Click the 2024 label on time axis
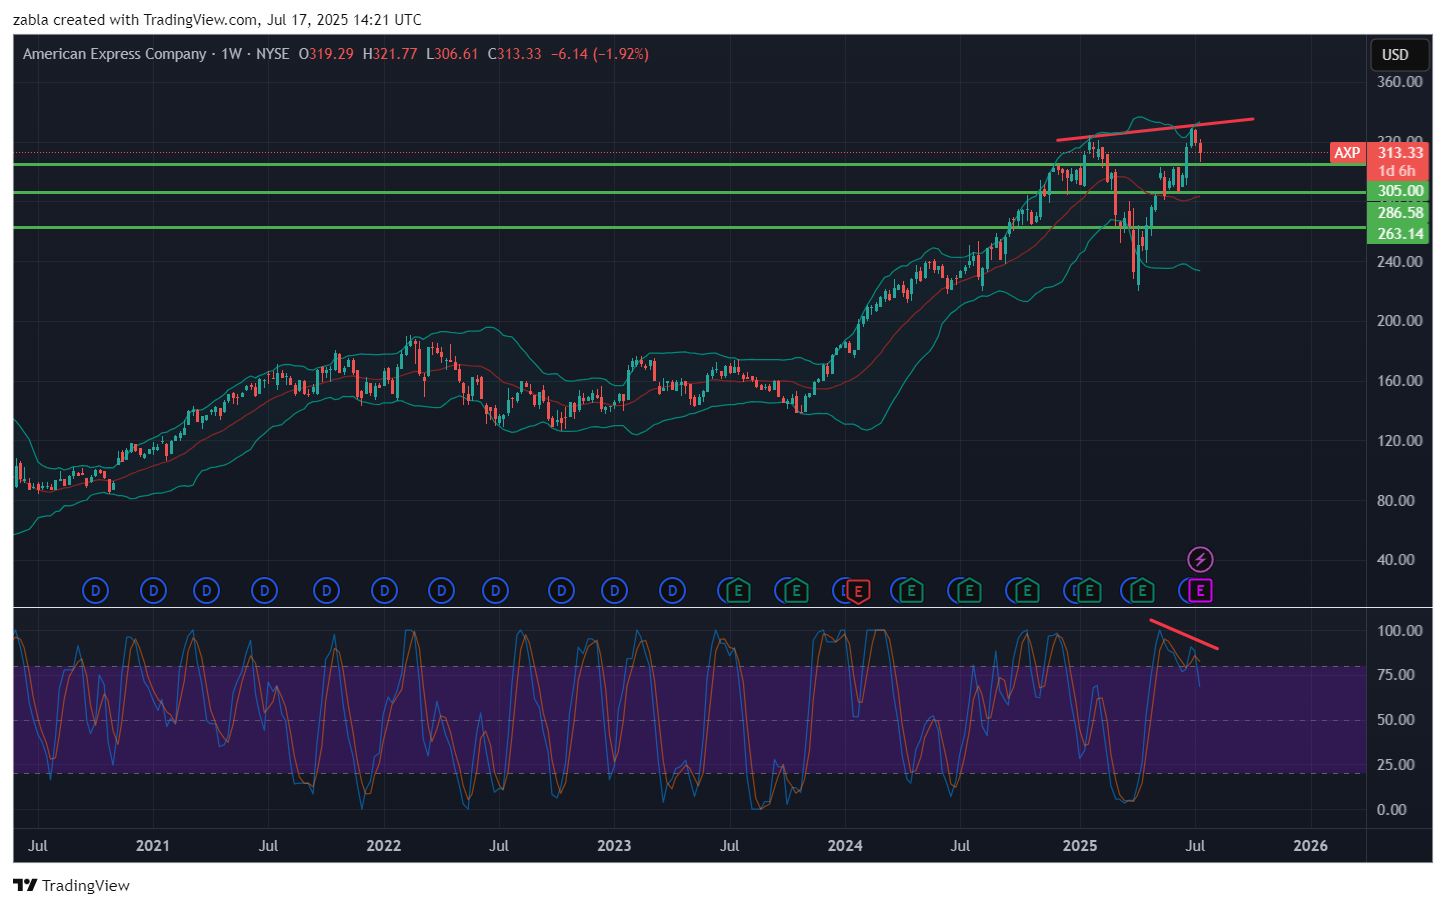Viewport: 1446px width, 907px height. tap(845, 846)
